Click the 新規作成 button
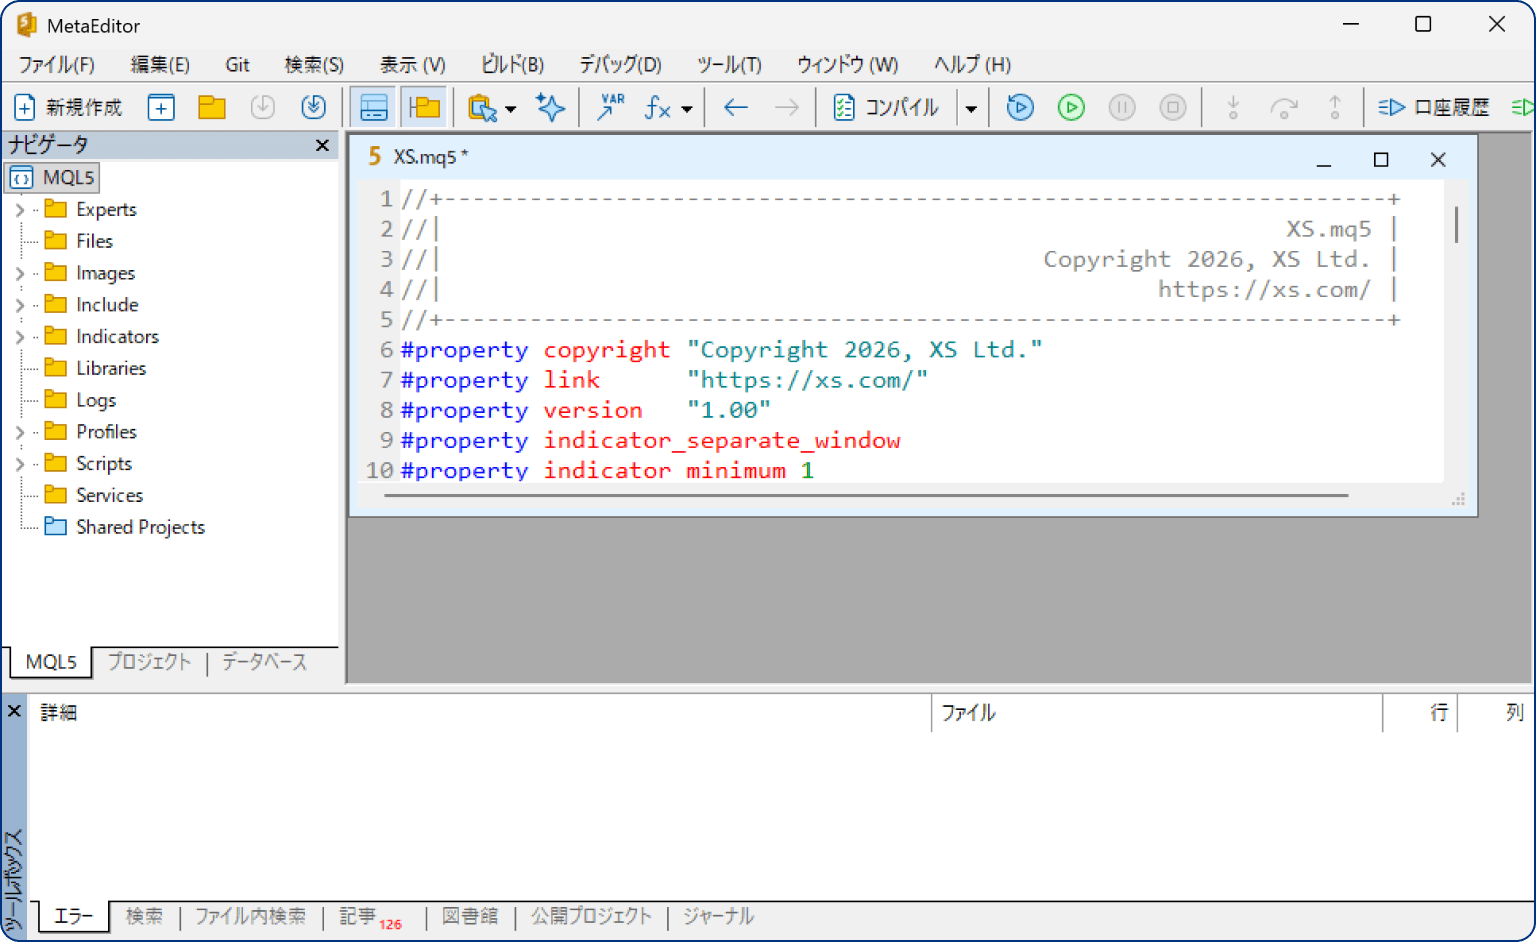The image size is (1536, 942). click(68, 107)
